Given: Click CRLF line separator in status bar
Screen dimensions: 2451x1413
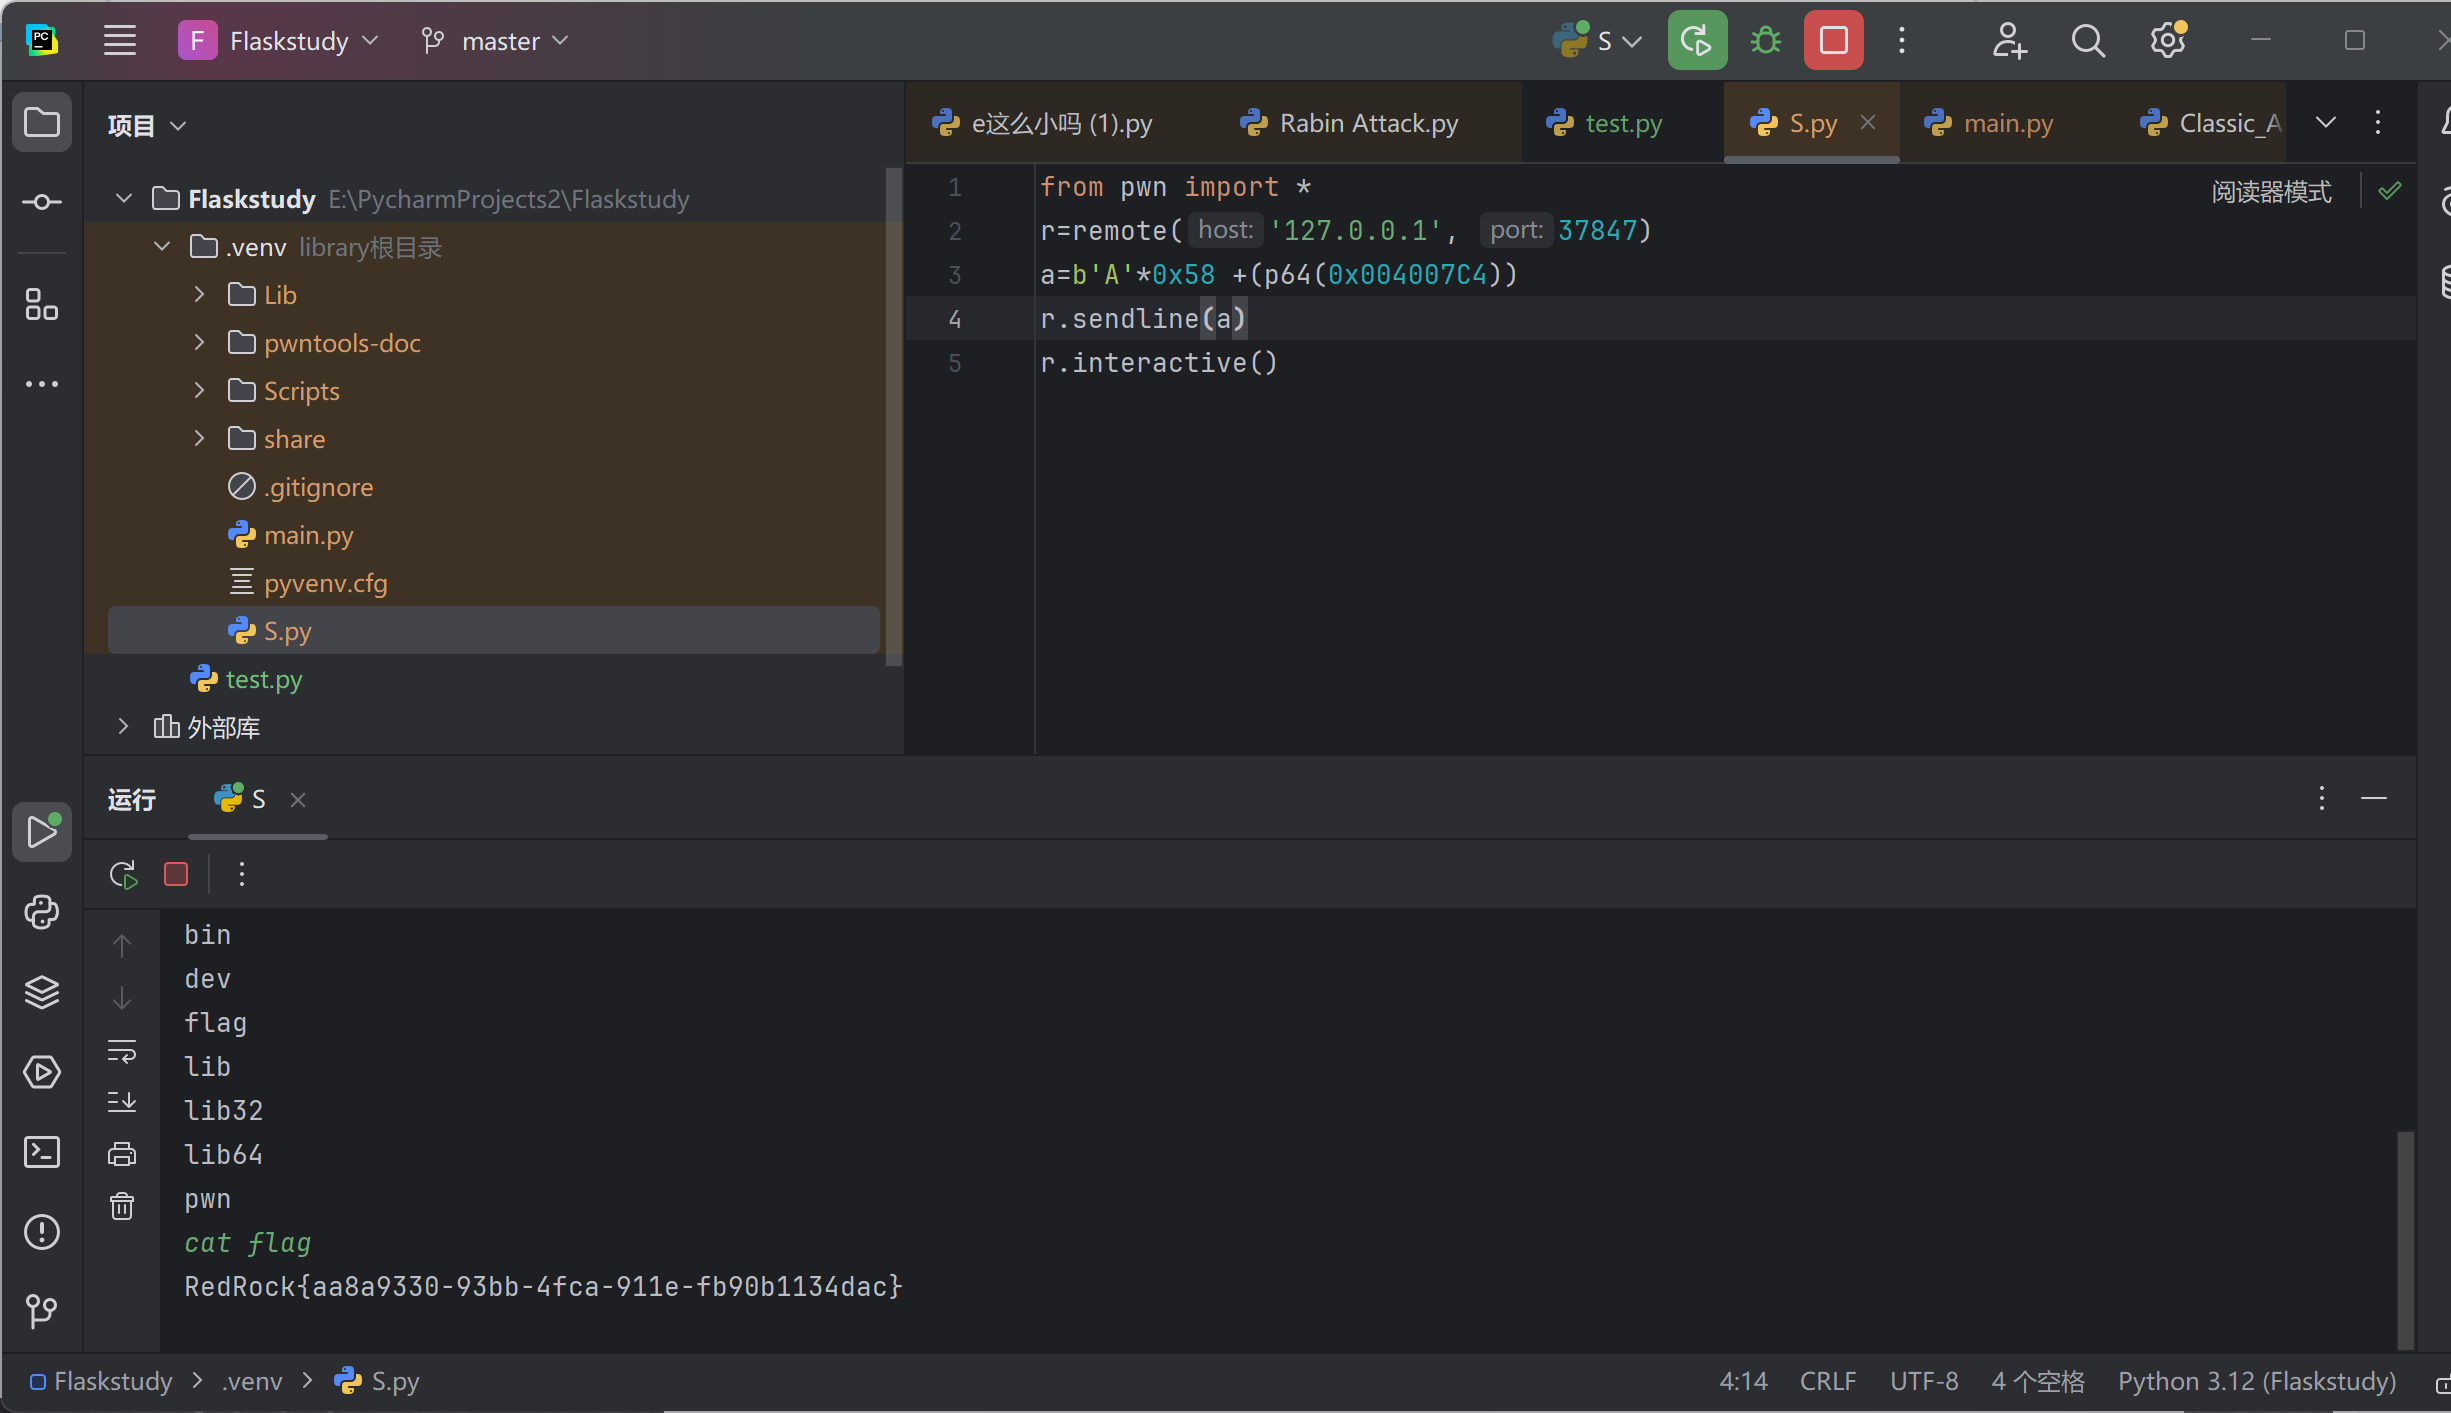Looking at the screenshot, I should point(1827,1381).
